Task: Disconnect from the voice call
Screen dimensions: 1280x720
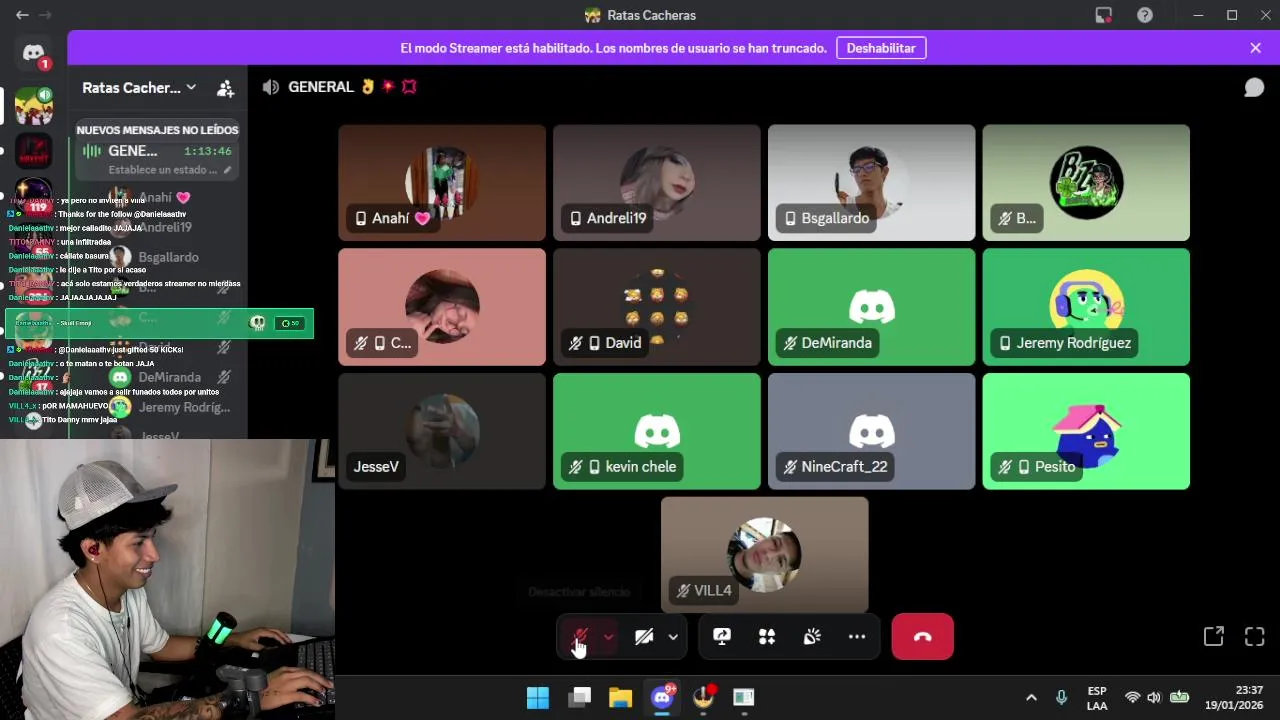Action: click(x=923, y=637)
